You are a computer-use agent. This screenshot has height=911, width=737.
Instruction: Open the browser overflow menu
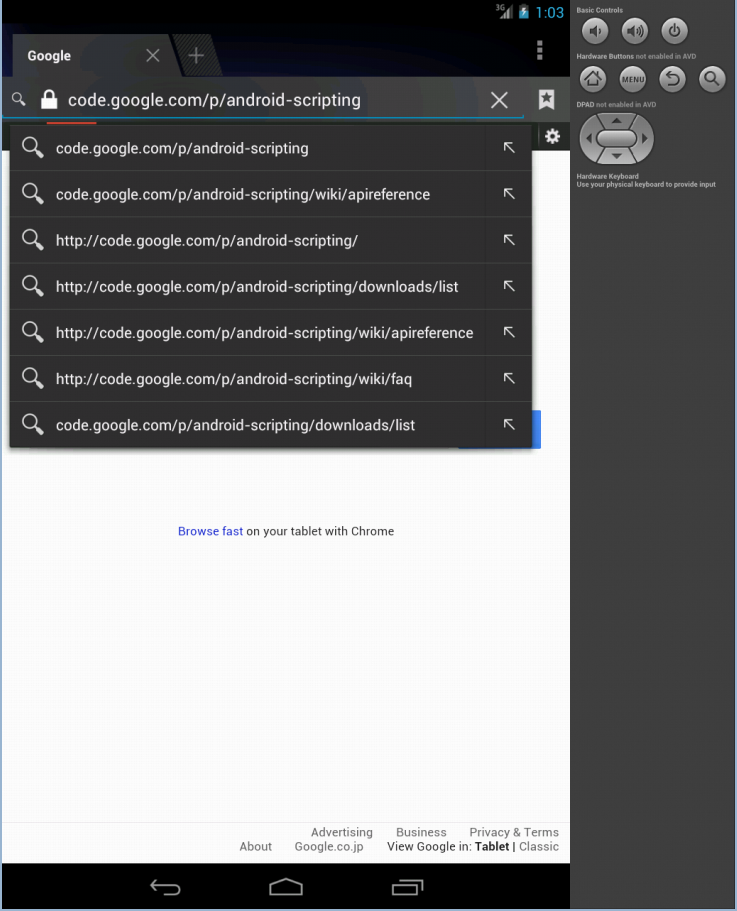coord(540,51)
